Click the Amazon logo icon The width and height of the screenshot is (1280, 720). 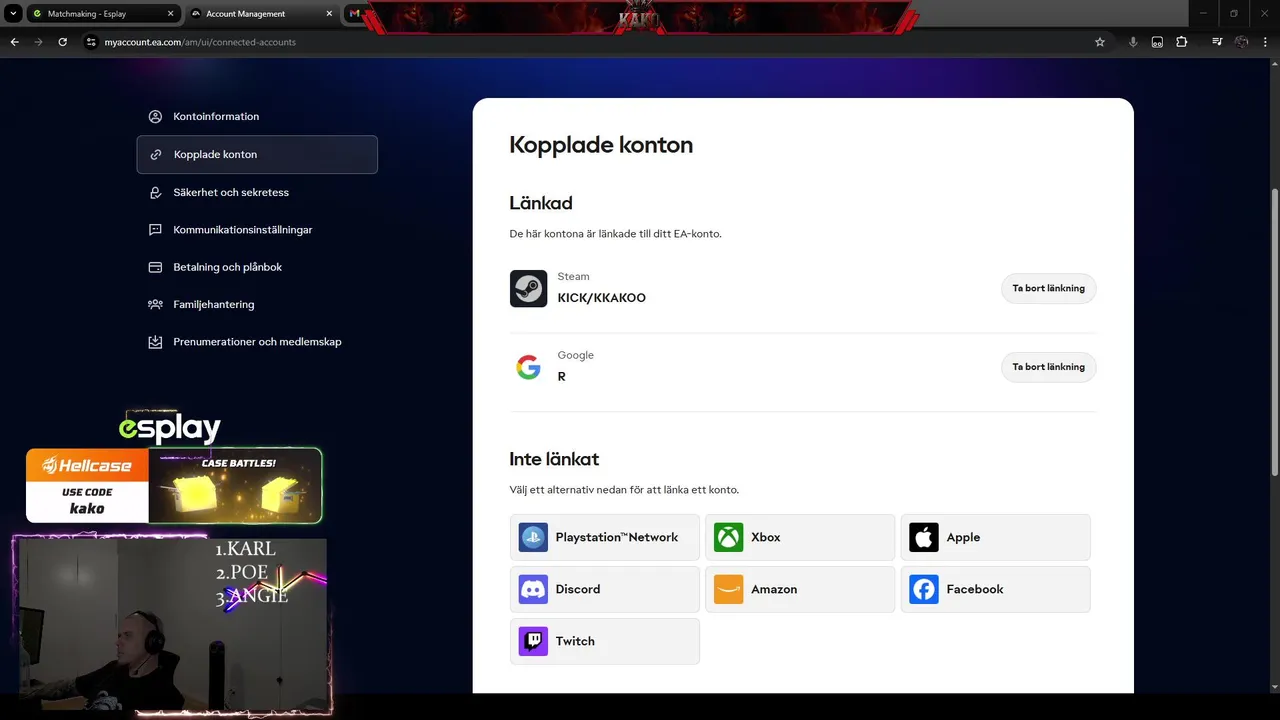pos(728,589)
